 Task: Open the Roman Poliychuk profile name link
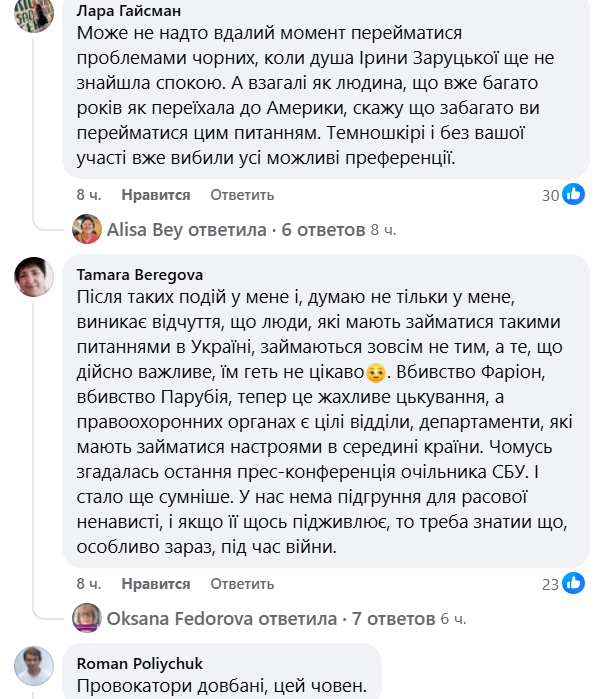[142, 661]
